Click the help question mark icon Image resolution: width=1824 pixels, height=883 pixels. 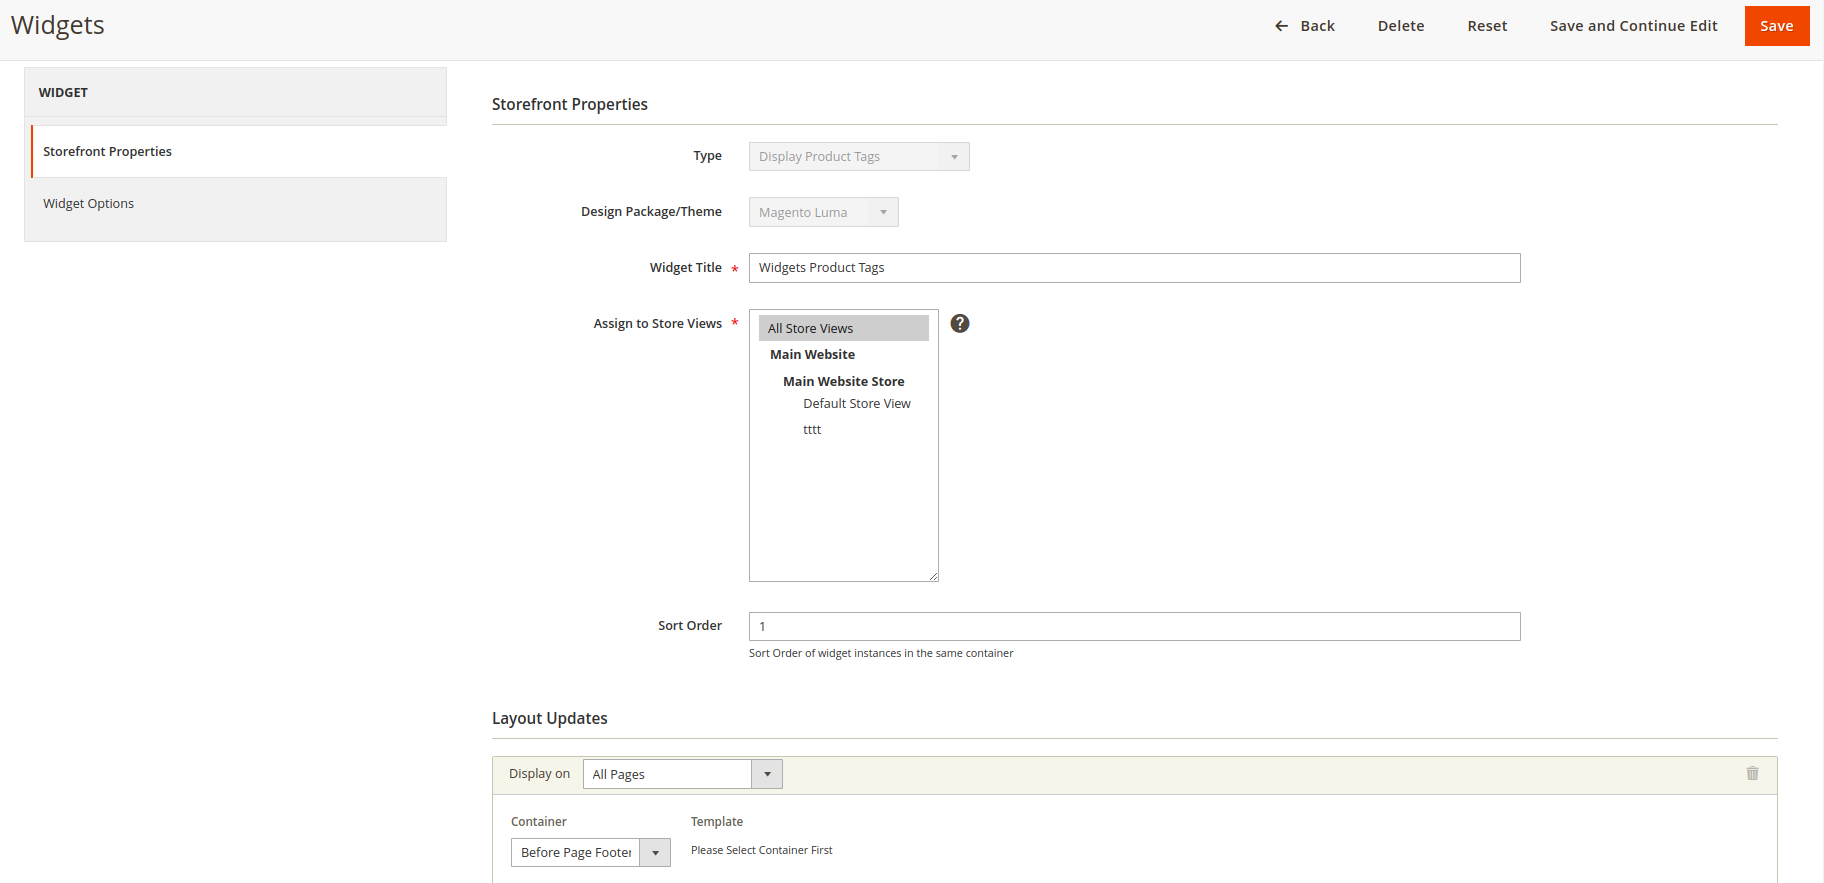pyautogui.click(x=959, y=323)
